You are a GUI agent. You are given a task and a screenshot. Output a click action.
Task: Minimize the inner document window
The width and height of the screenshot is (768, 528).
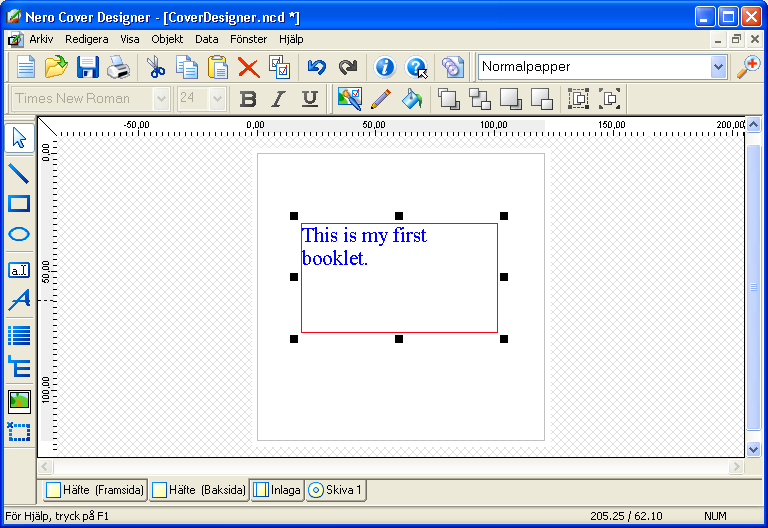pos(718,40)
